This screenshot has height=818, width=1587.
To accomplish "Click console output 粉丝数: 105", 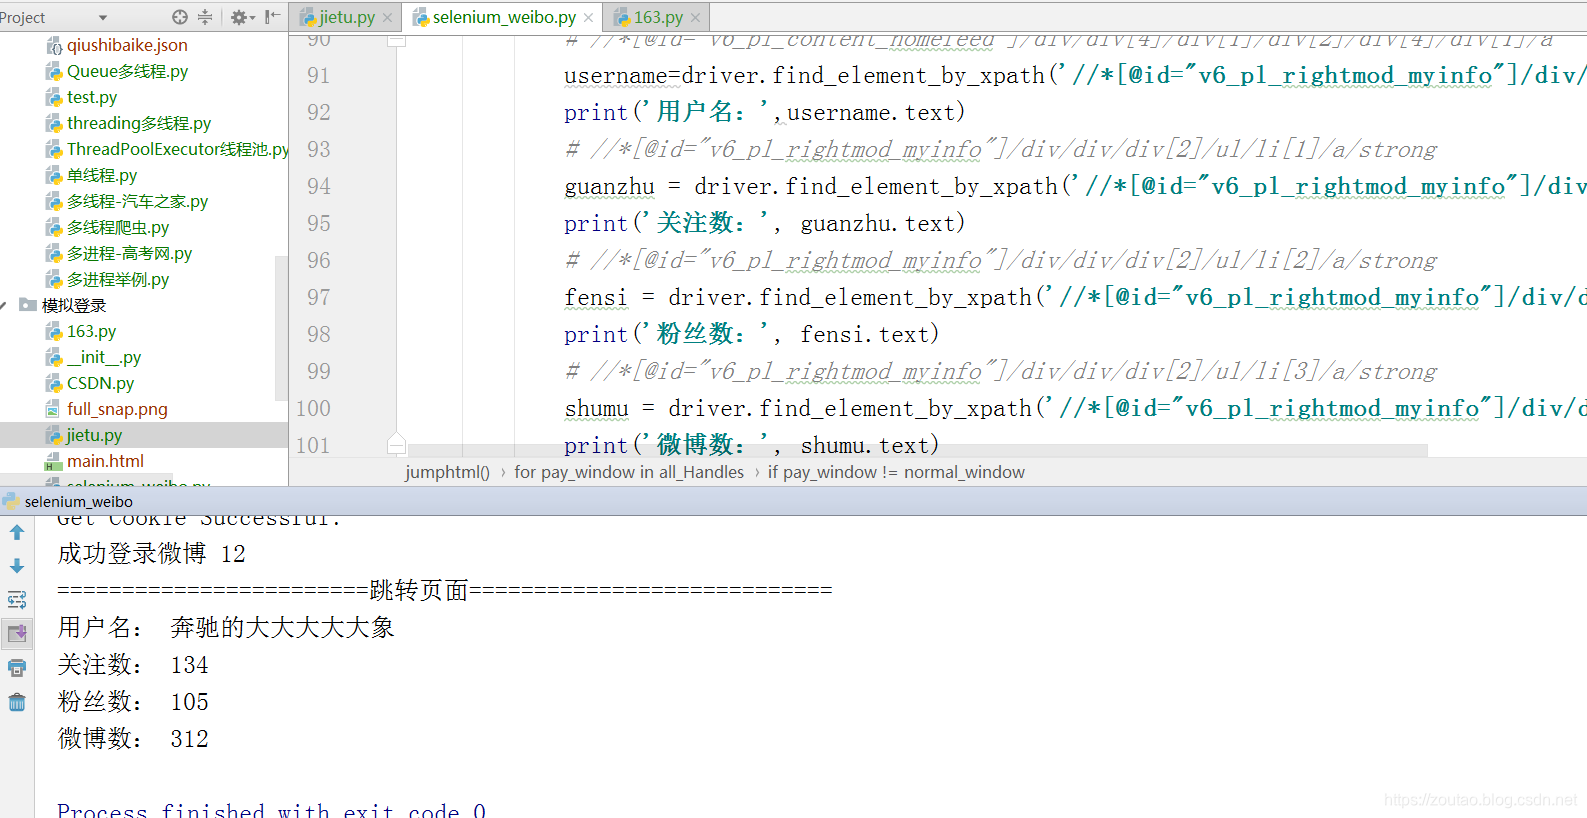I will pos(133,702).
